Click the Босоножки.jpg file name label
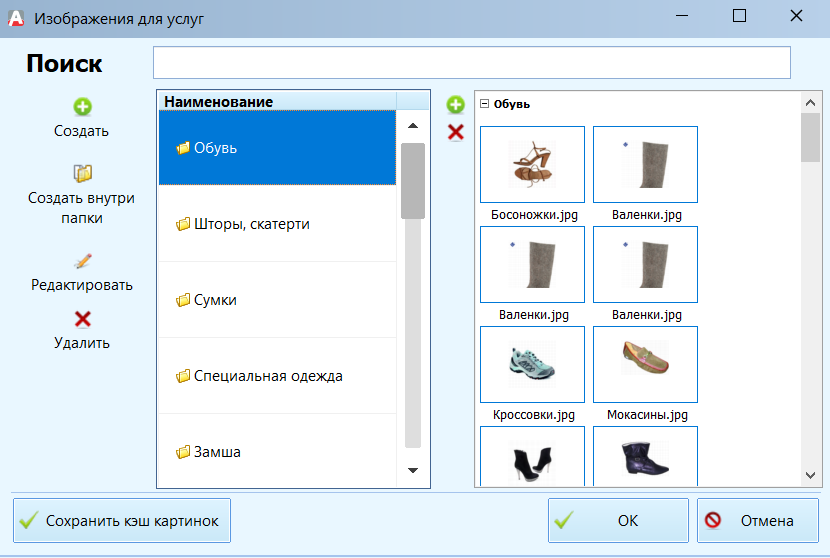Viewport: 830px width, 558px height. point(534,215)
